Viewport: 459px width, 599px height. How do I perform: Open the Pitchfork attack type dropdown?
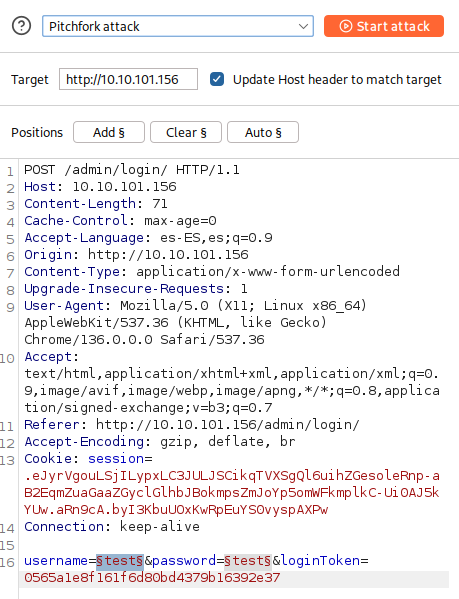pos(178,26)
